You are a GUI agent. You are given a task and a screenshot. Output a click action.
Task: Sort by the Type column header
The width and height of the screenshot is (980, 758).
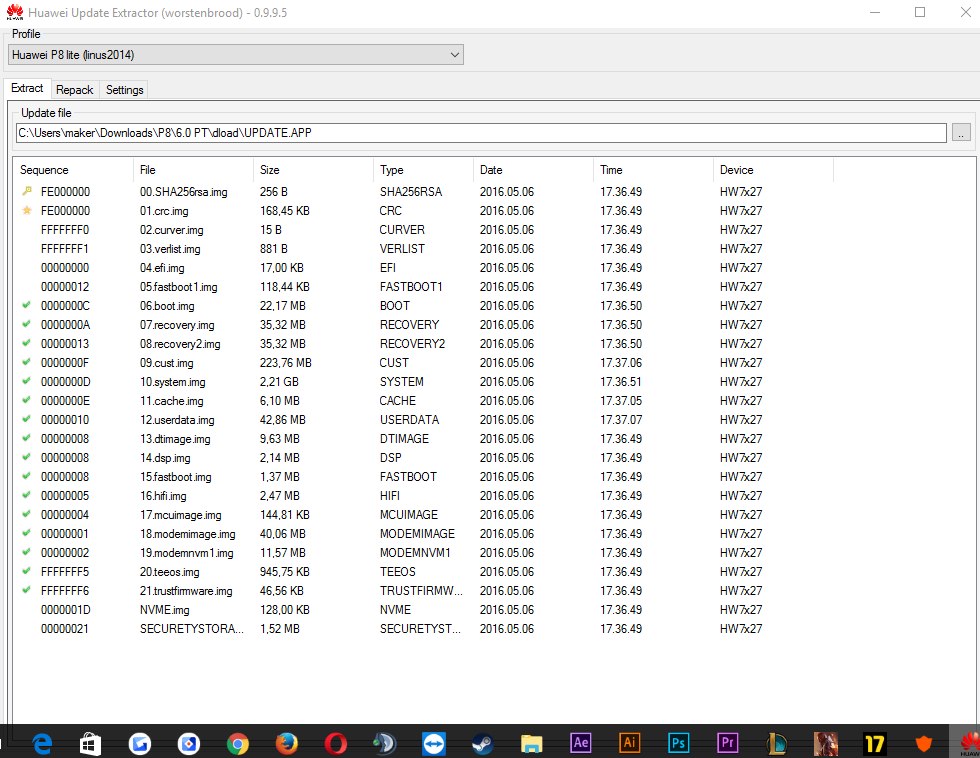(423, 170)
